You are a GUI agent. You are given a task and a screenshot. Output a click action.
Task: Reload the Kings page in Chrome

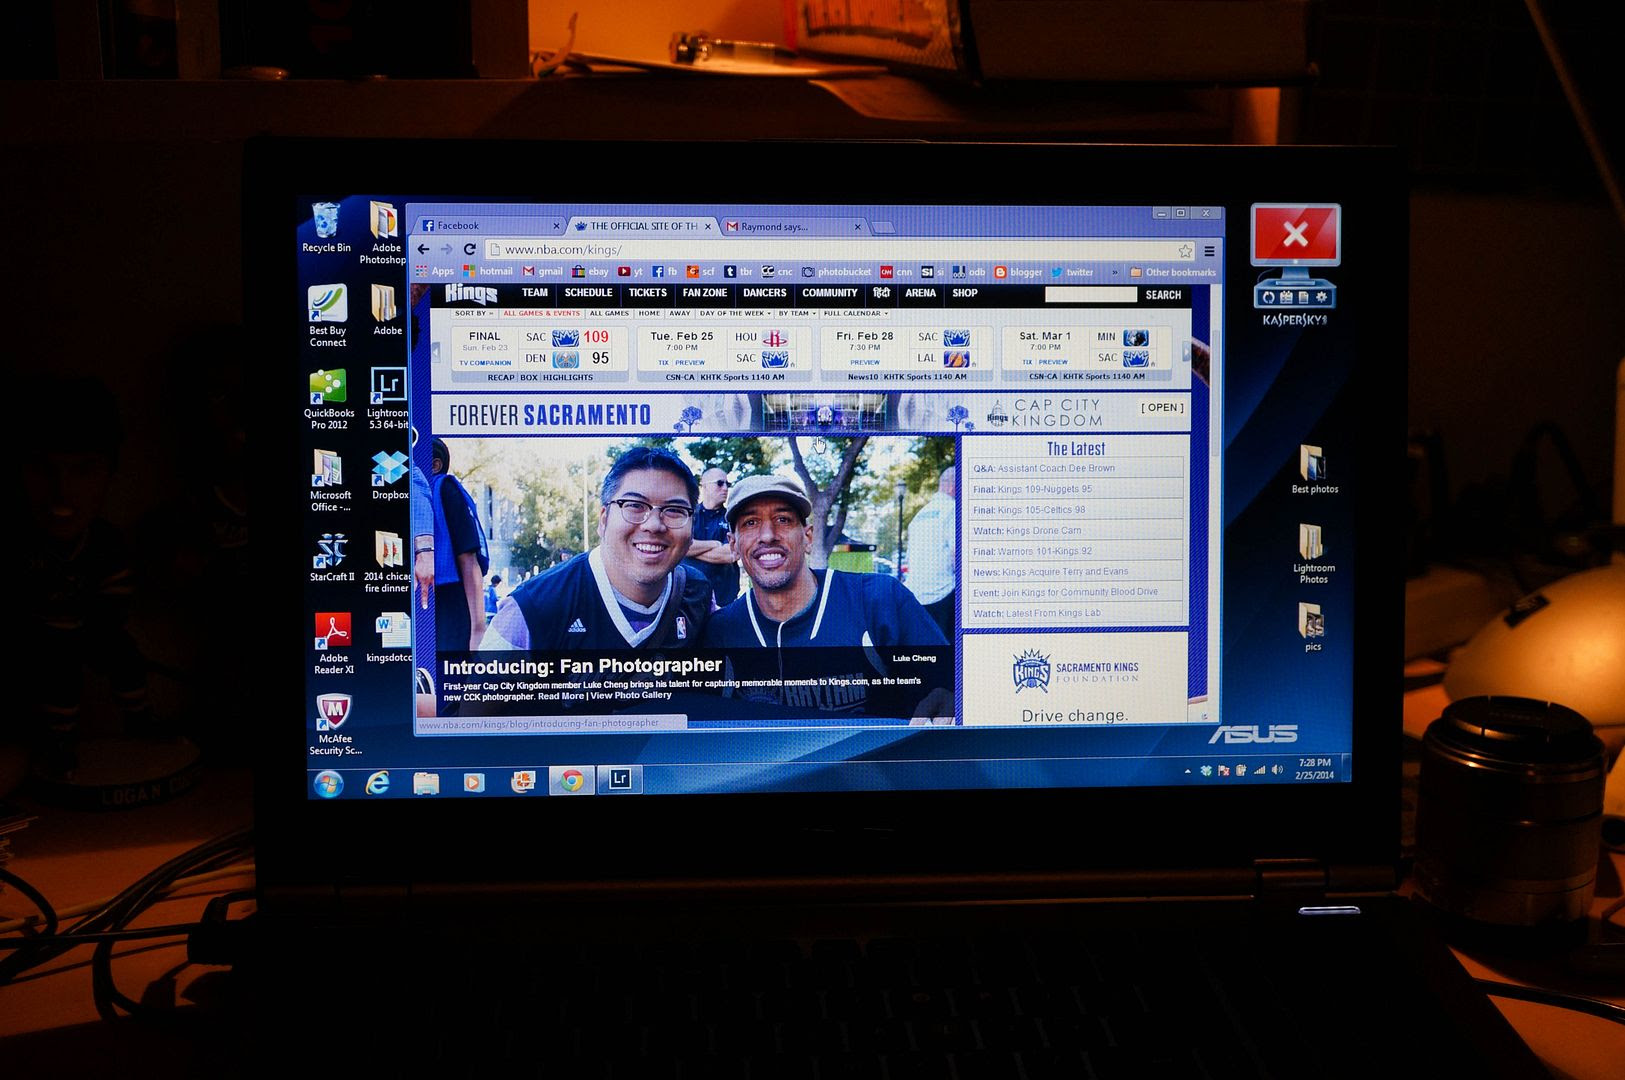click(469, 249)
